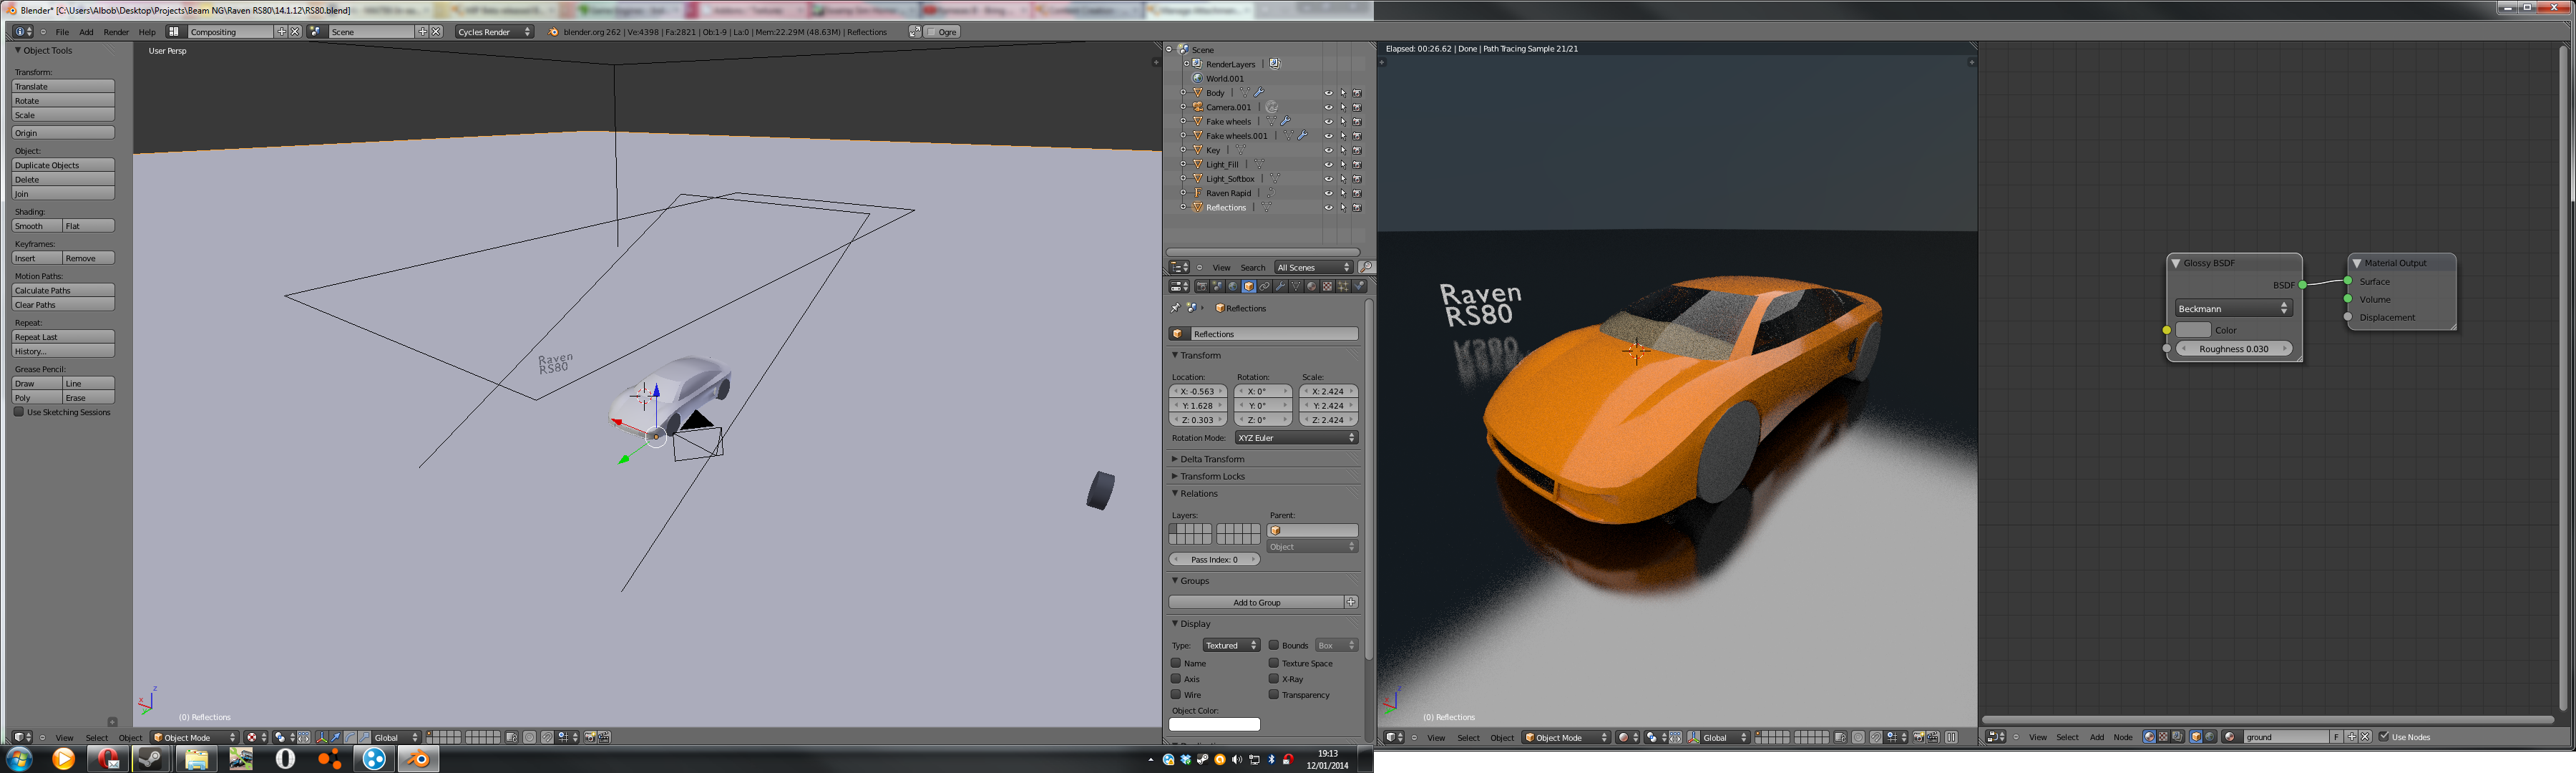Open Render properties tab camera icon
Screen dimensions: 2576x773
point(1202,286)
